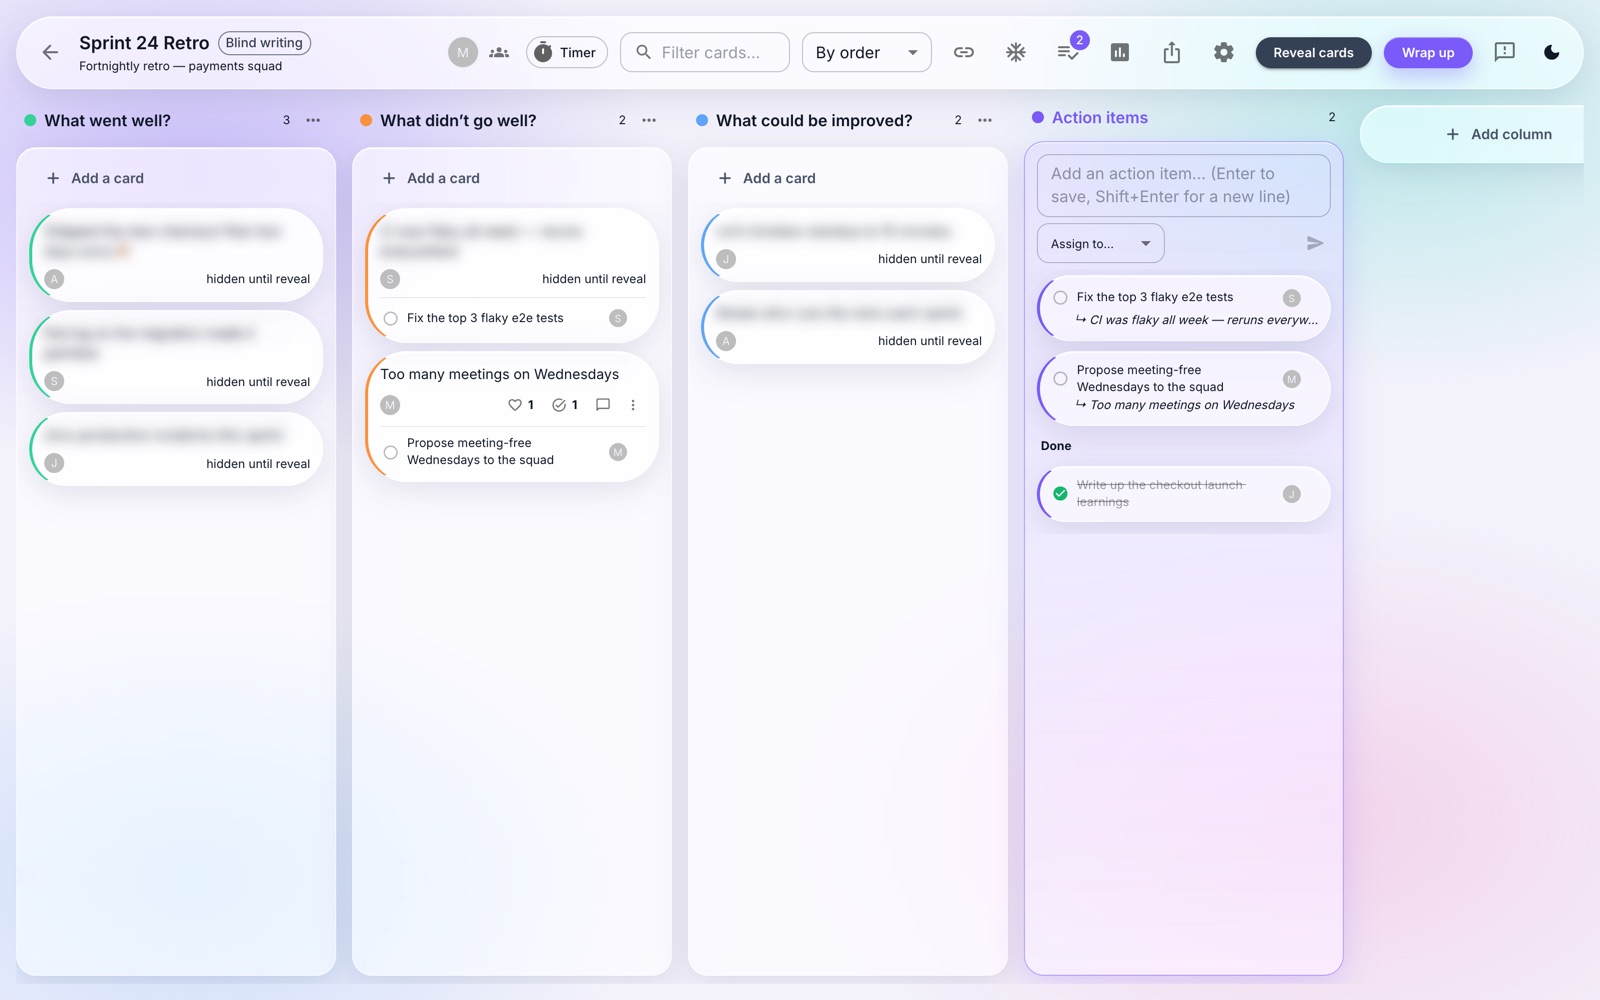This screenshot has width=1600, height=1000.
Task: Click the Action items column header
Action: [x=1100, y=118]
